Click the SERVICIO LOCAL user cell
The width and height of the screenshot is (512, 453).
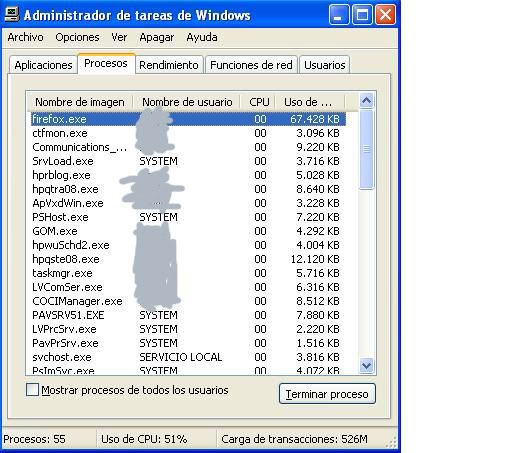(x=181, y=357)
